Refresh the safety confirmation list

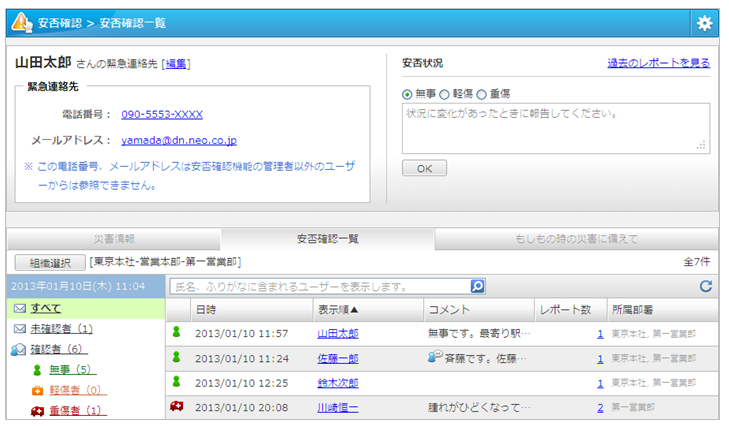705,287
